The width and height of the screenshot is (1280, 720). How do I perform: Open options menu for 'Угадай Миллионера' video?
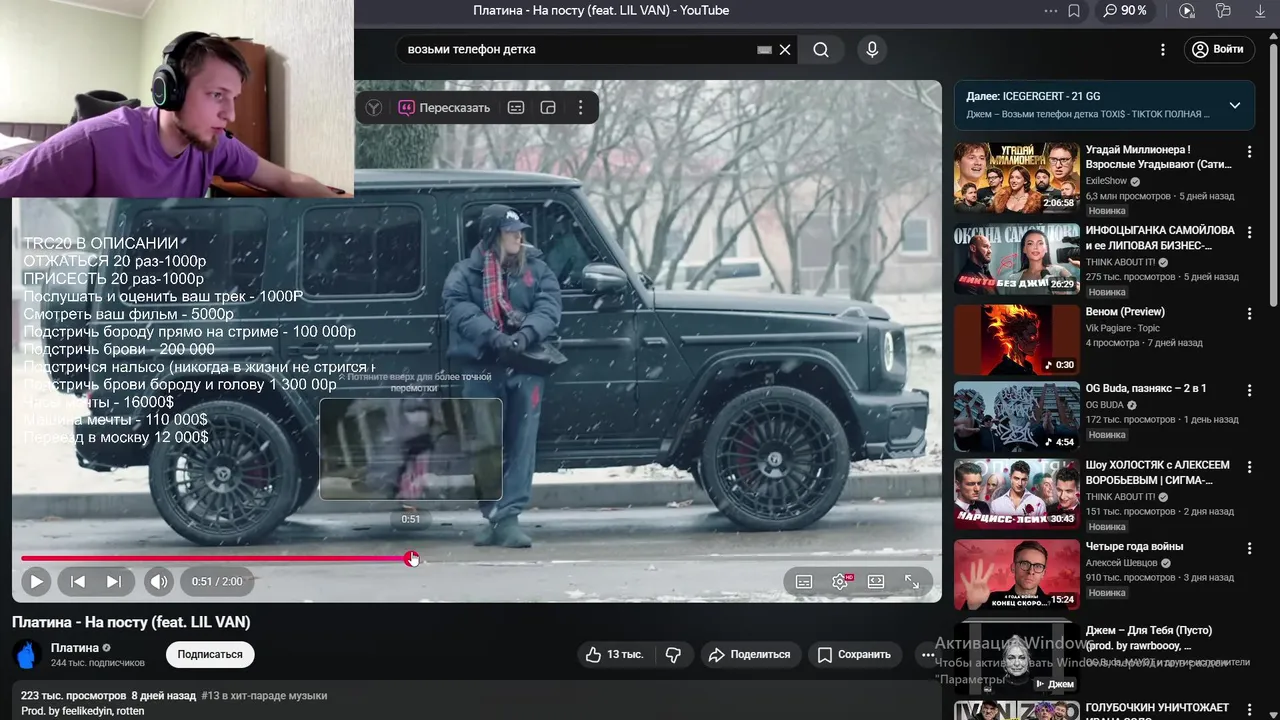click(1249, 152)
